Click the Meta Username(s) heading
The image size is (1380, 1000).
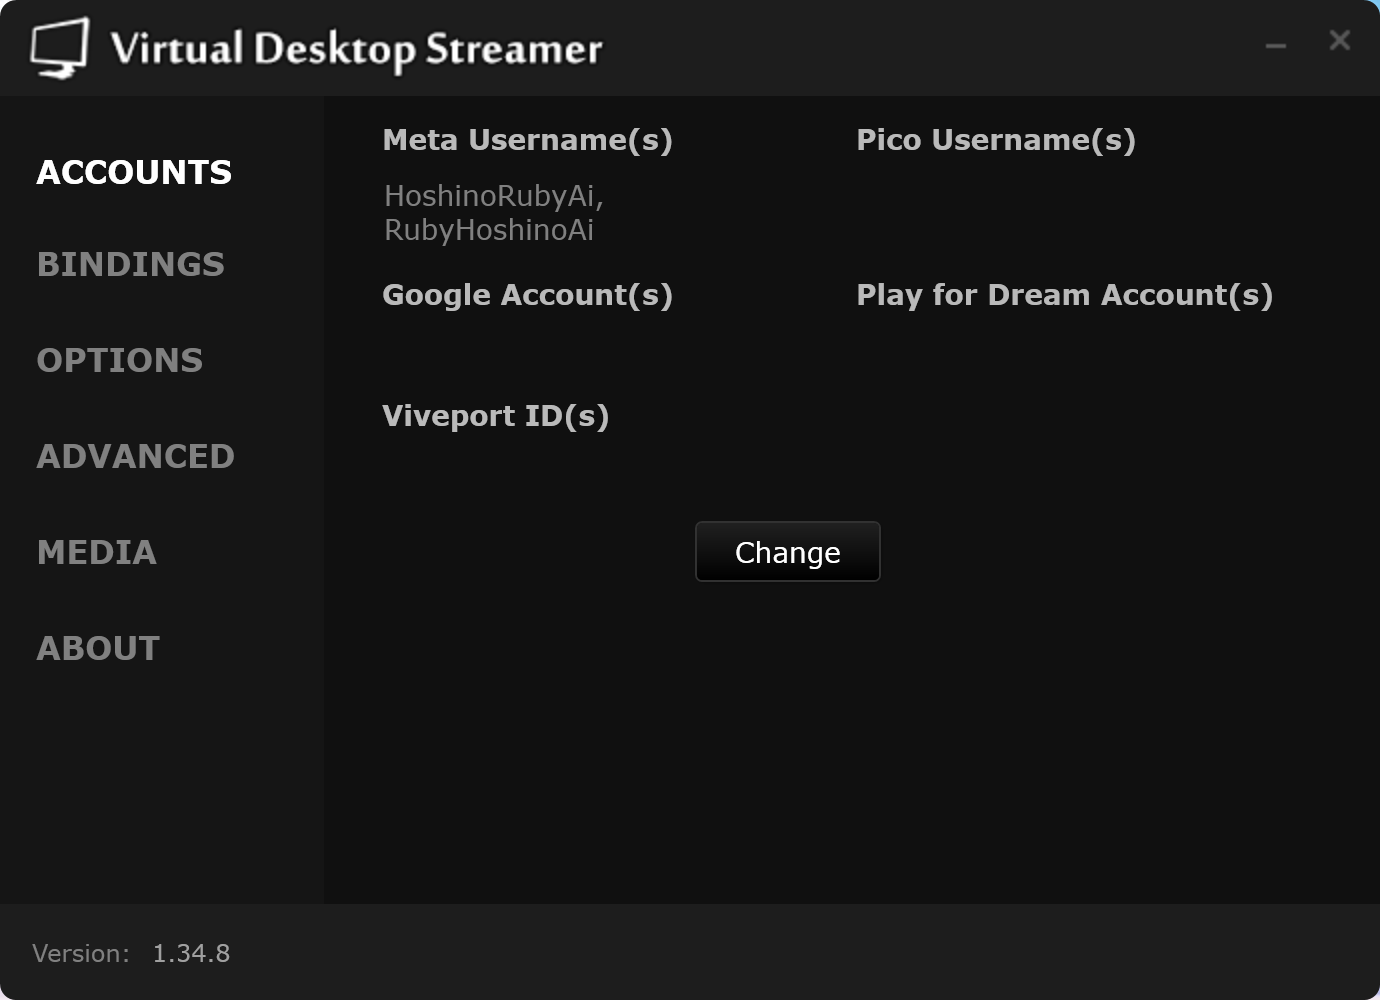(527, 140)
